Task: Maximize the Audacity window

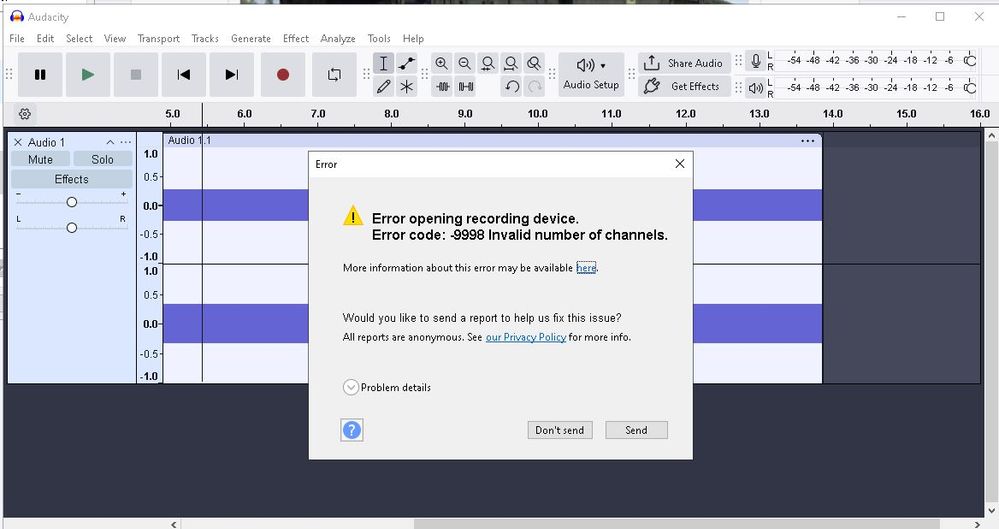Action: point(940,17)
